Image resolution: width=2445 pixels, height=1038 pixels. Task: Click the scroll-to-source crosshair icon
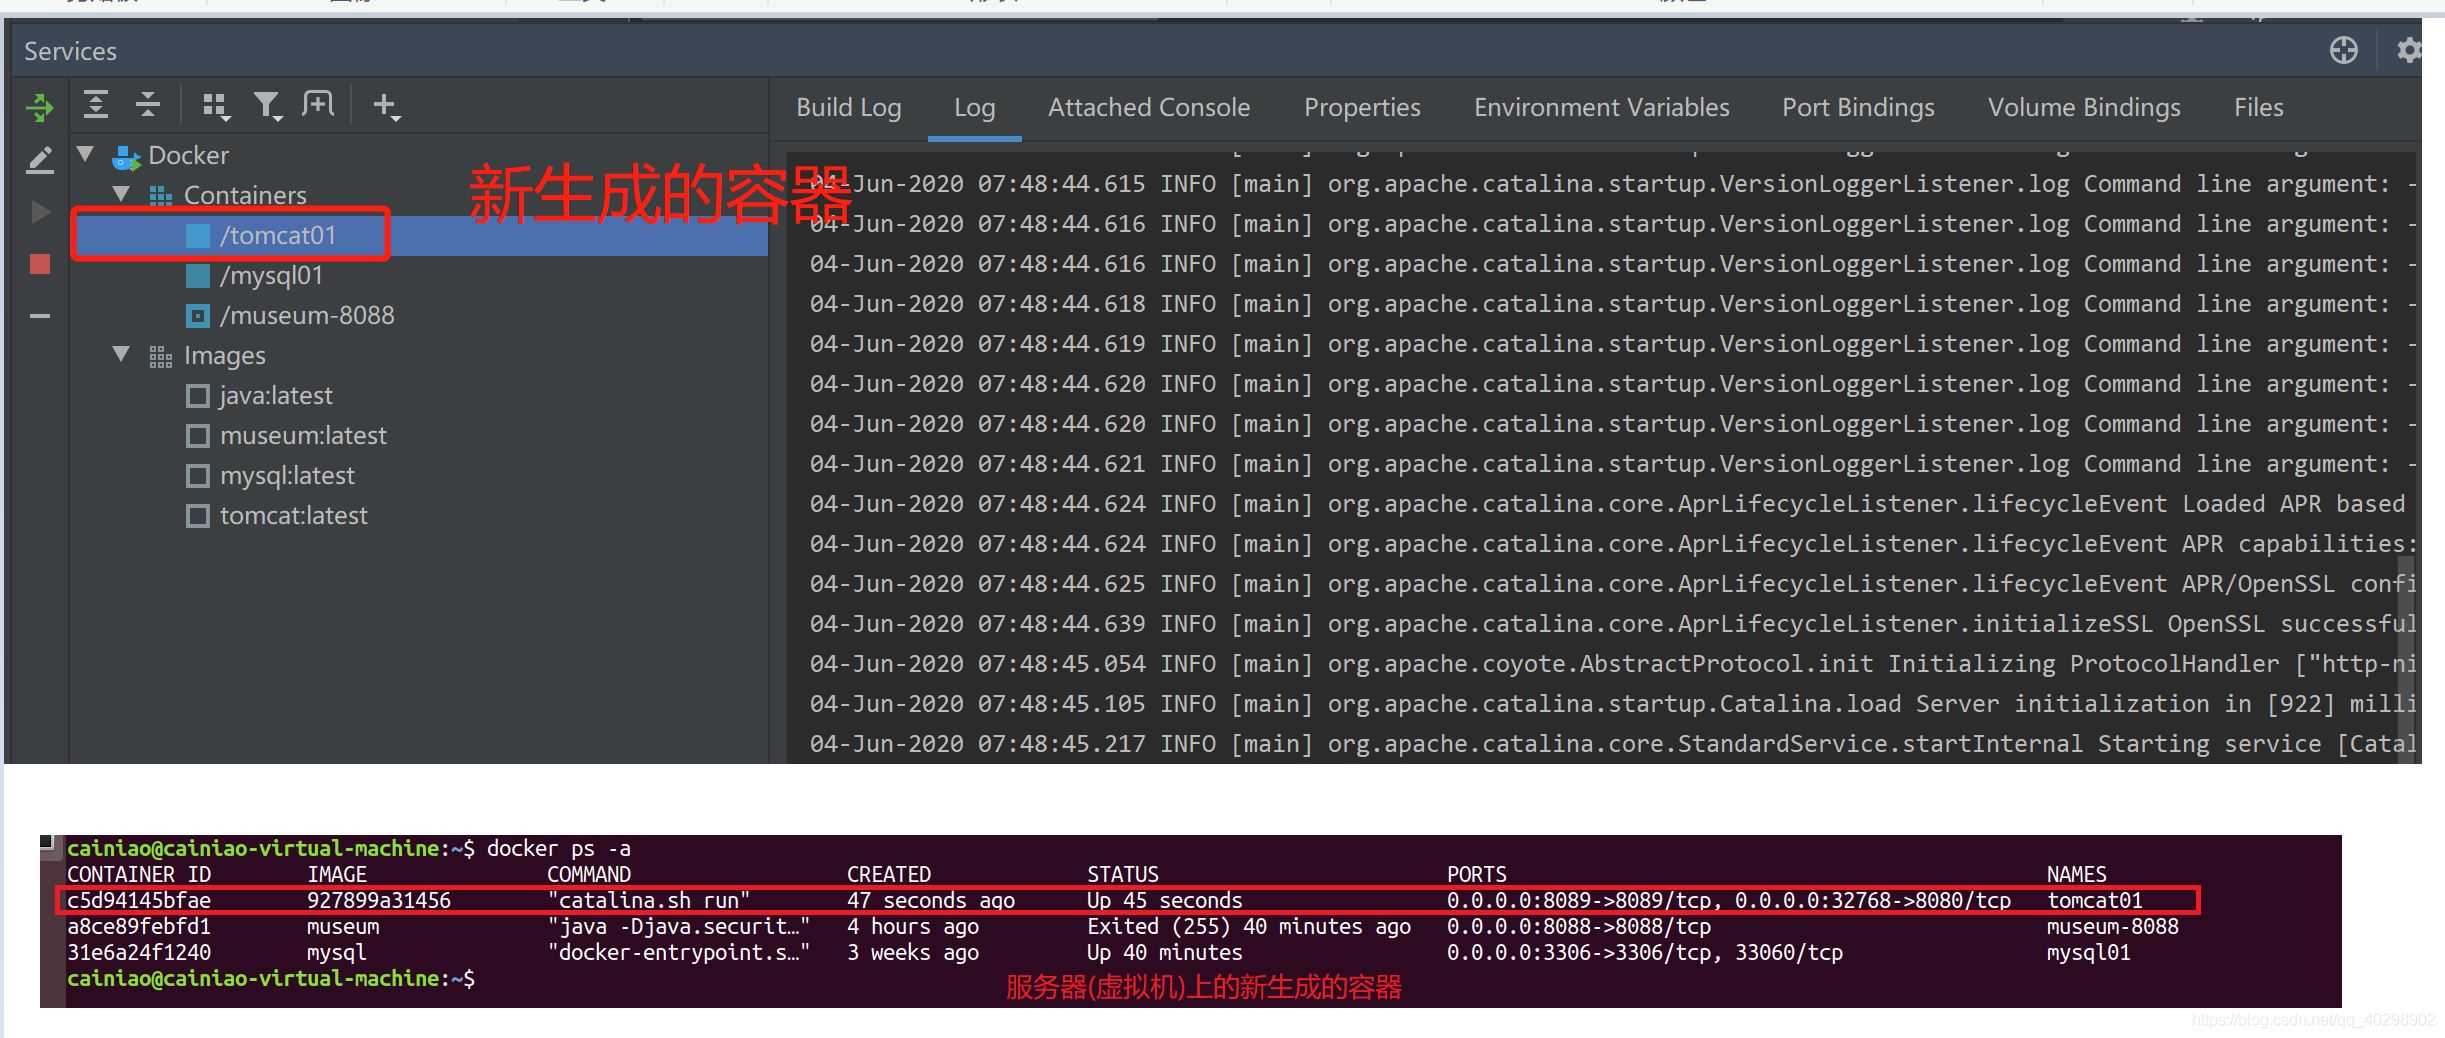click(x=2344, y=50)
